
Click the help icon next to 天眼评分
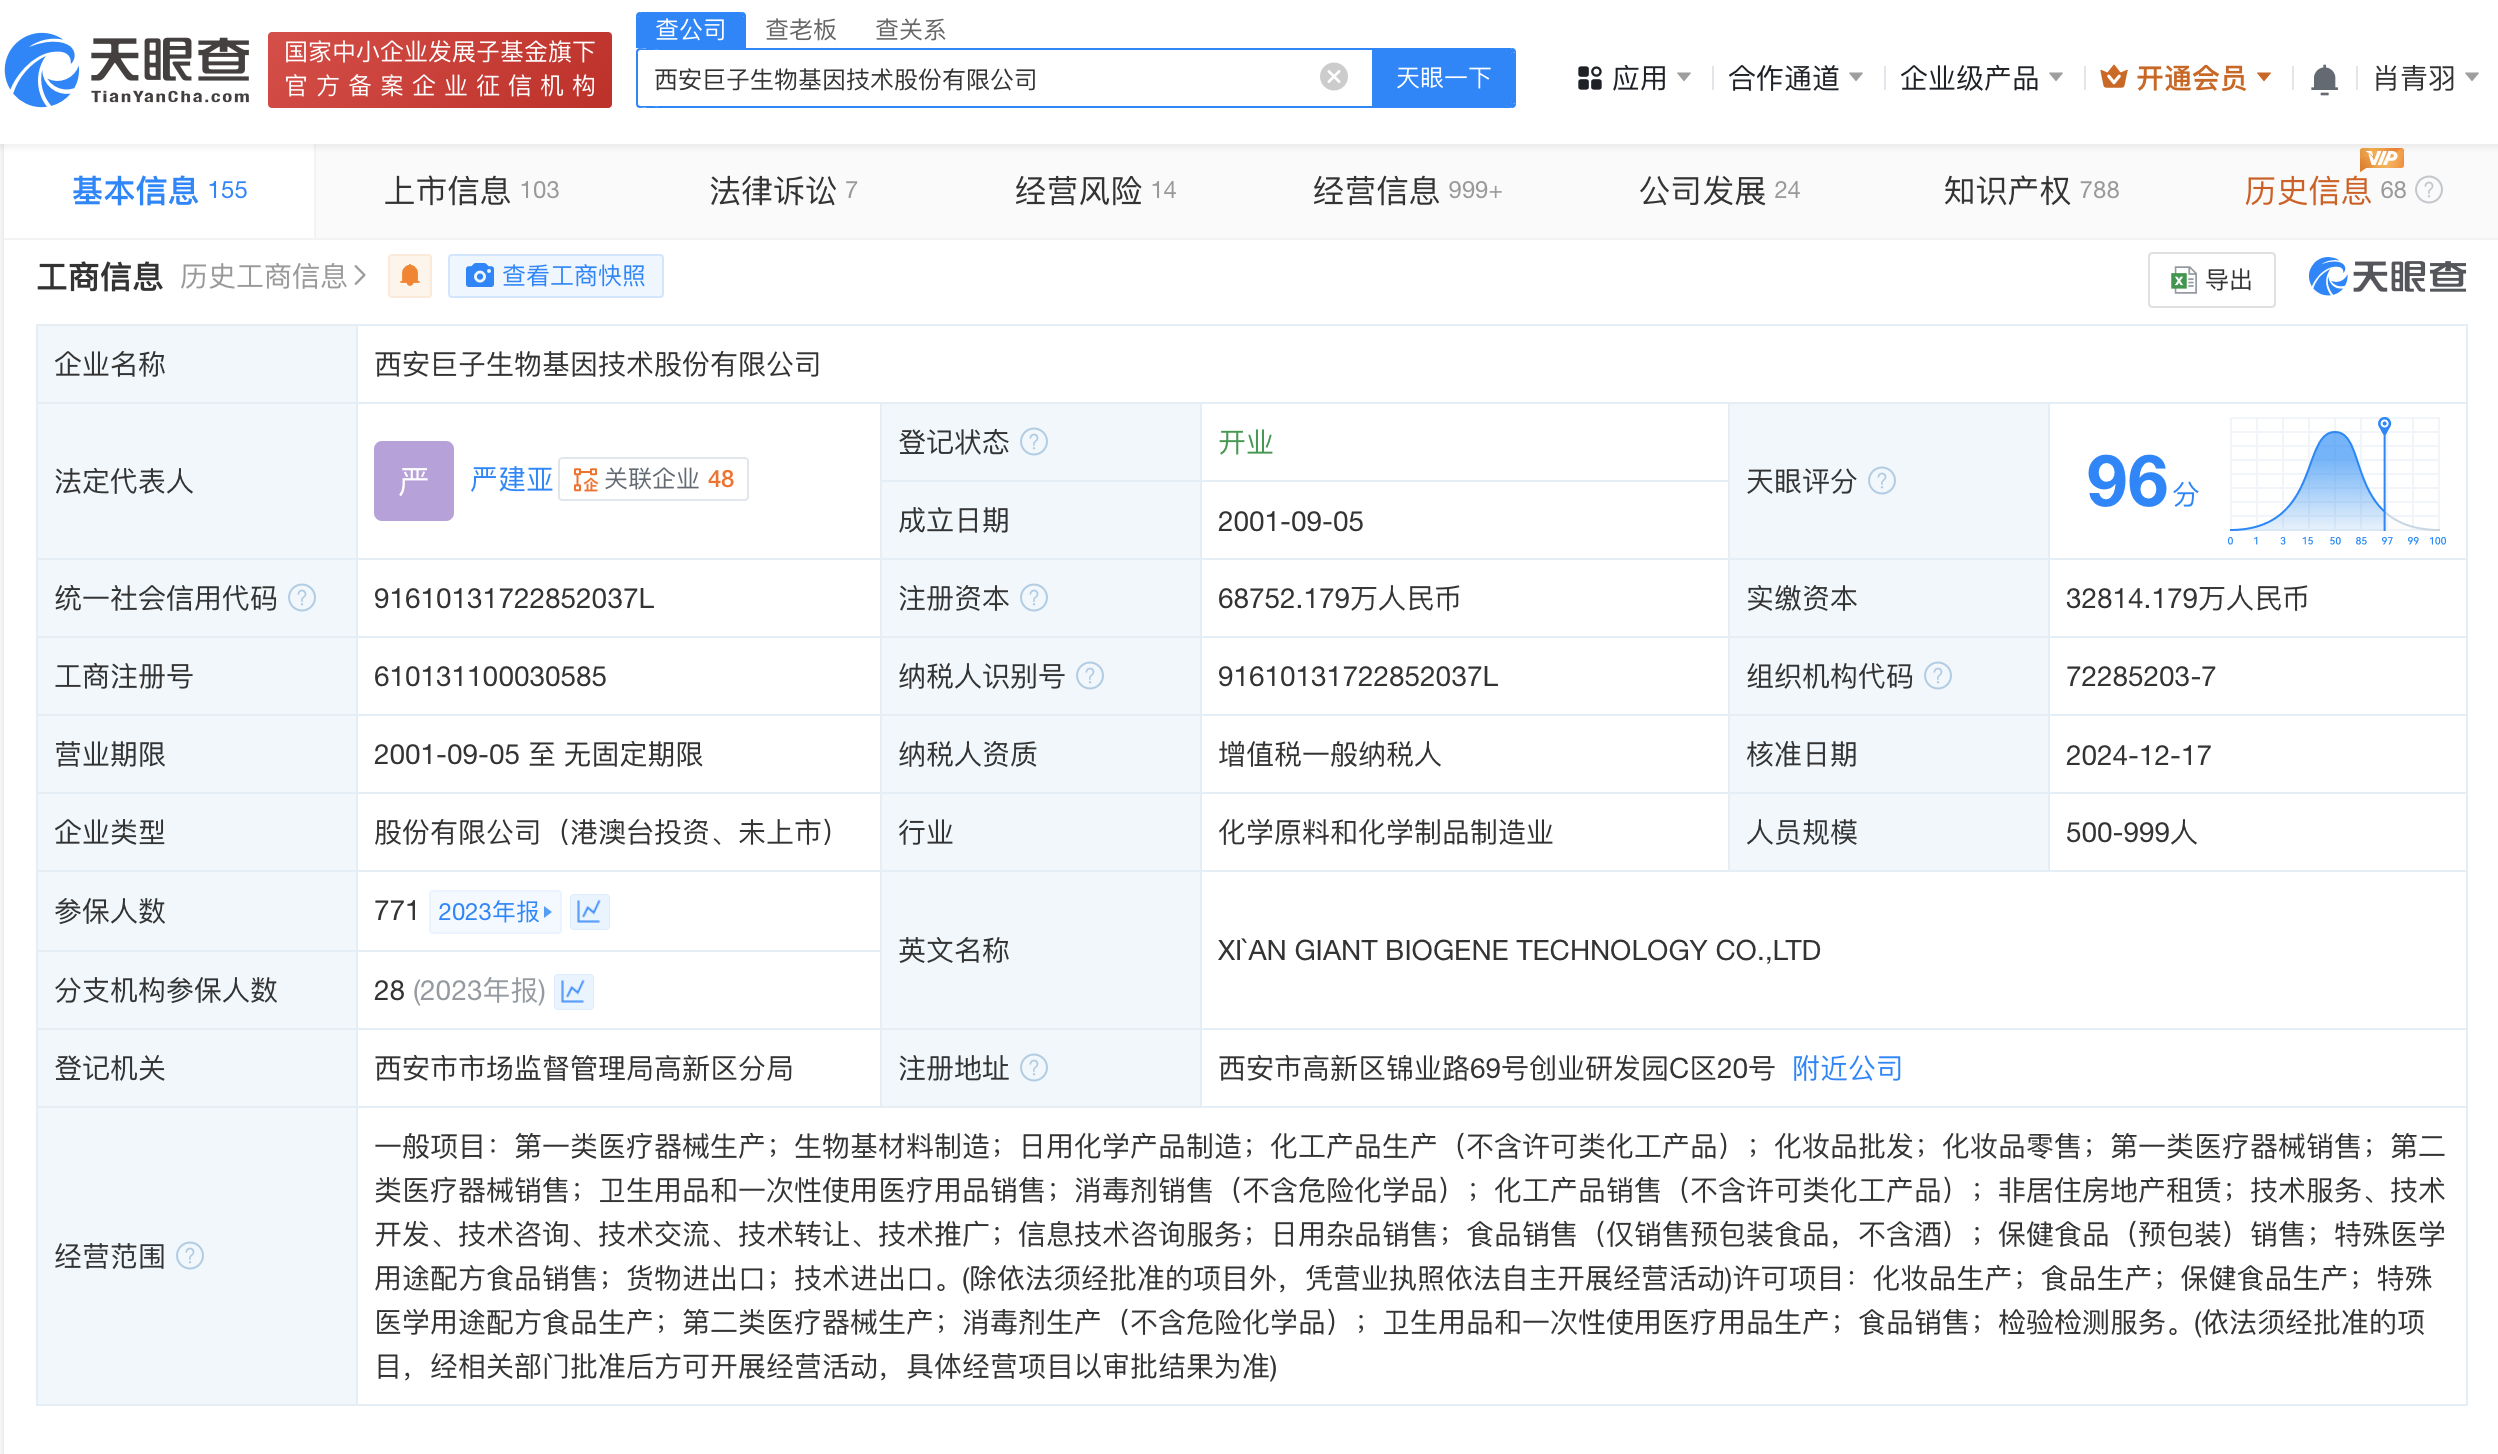pyautogui.click(x=1882, y=481)
